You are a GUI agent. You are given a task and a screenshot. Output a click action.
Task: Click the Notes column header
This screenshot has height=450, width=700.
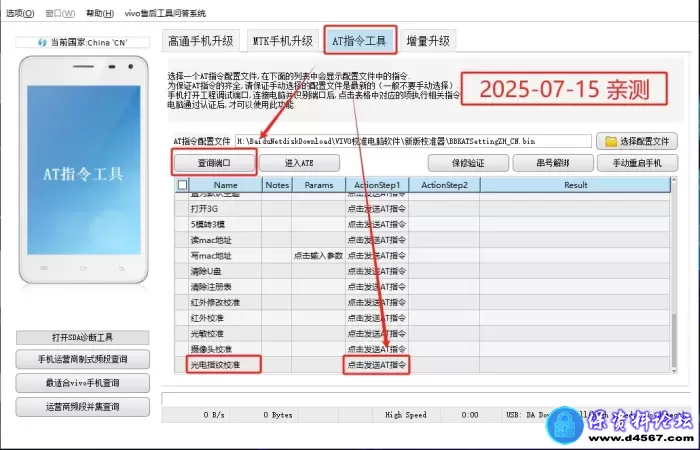(277, 185)
